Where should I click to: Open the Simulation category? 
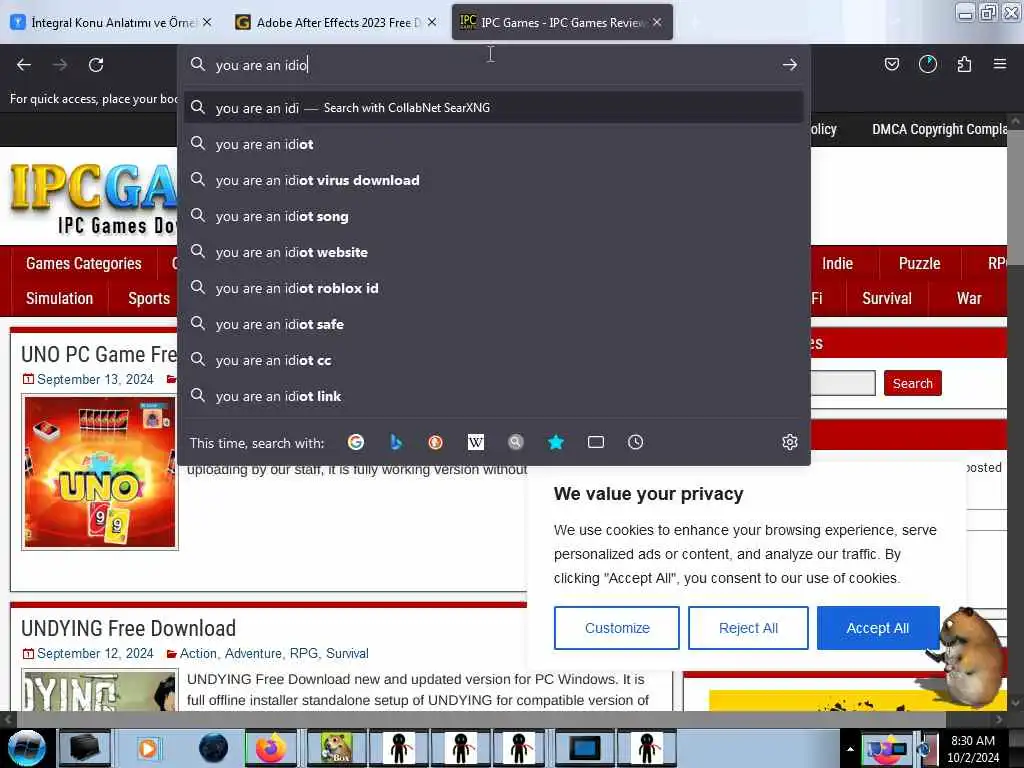click(59, 298)
